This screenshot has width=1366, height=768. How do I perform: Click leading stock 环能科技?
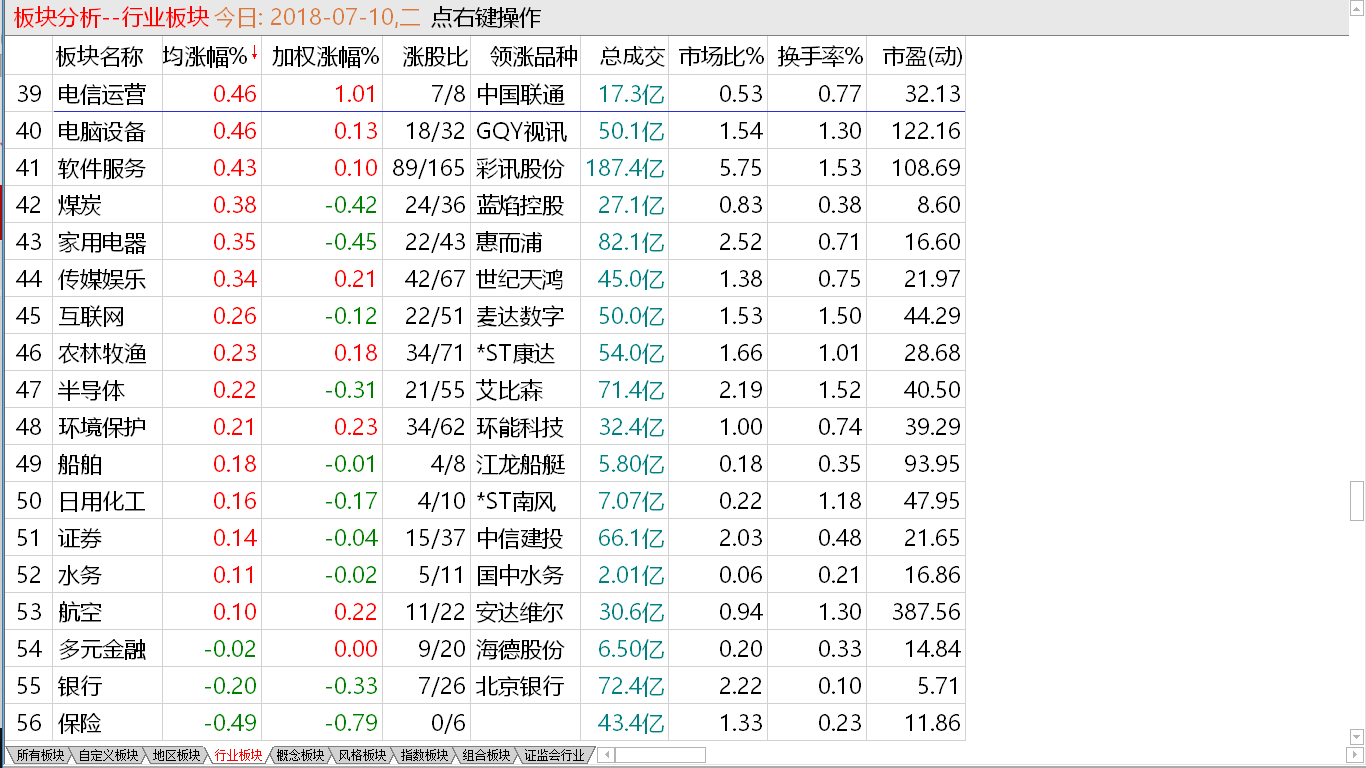point(520,427)
